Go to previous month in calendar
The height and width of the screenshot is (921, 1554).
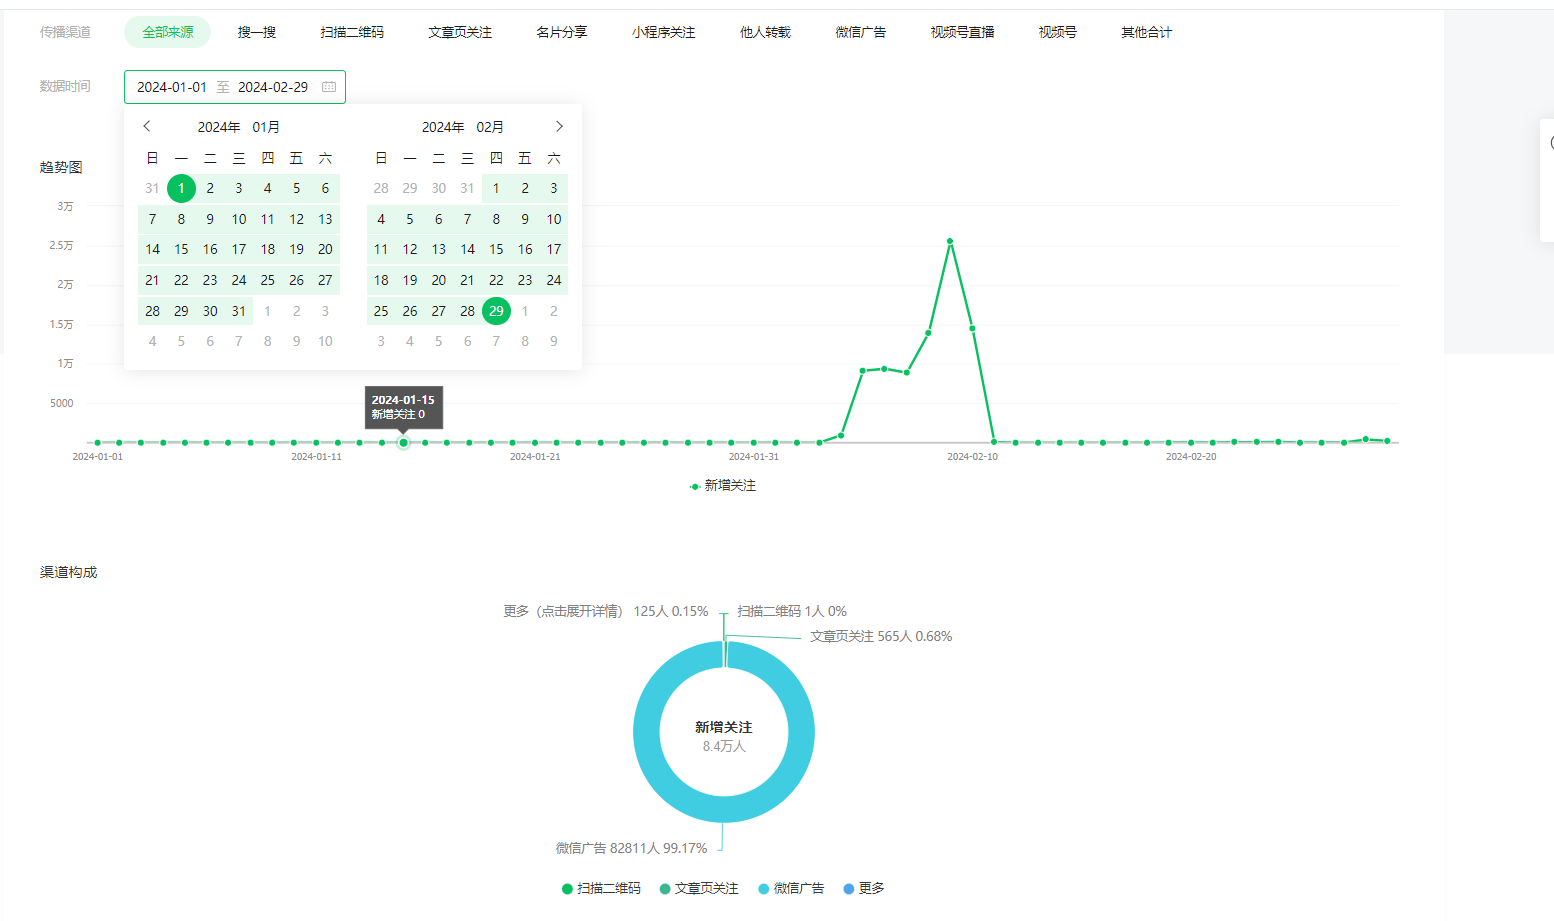[x=147, y=126]
